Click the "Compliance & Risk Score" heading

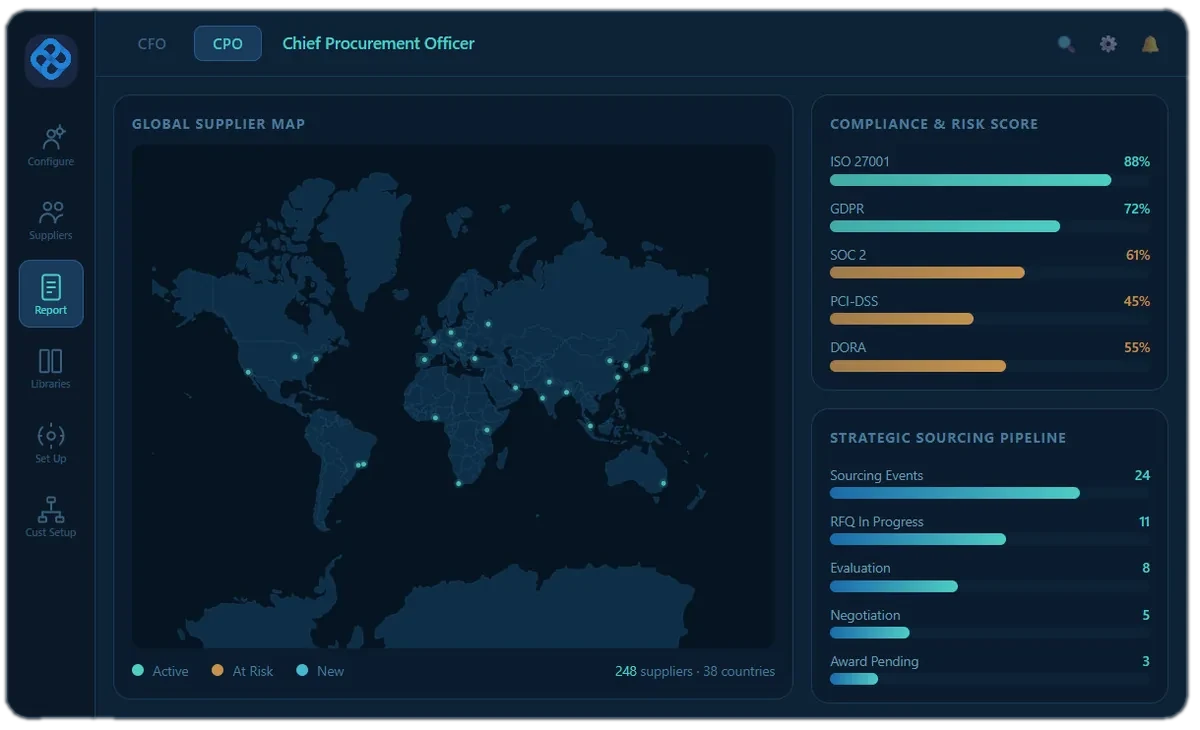tap(934, 124)
